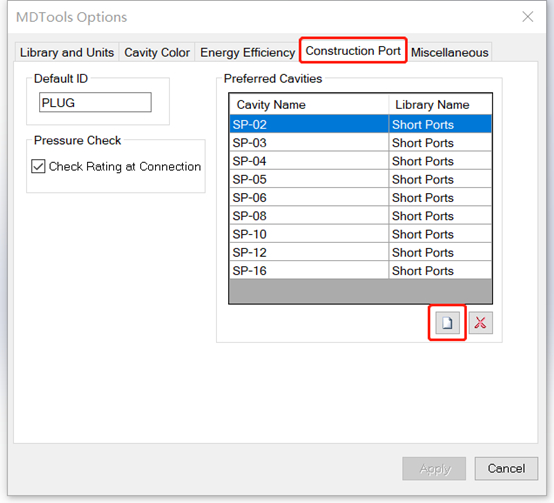The image size is (554, 503).
Task: Select the SP-03 cavity row
Action: pyautogui.click(x=360, y=143)
